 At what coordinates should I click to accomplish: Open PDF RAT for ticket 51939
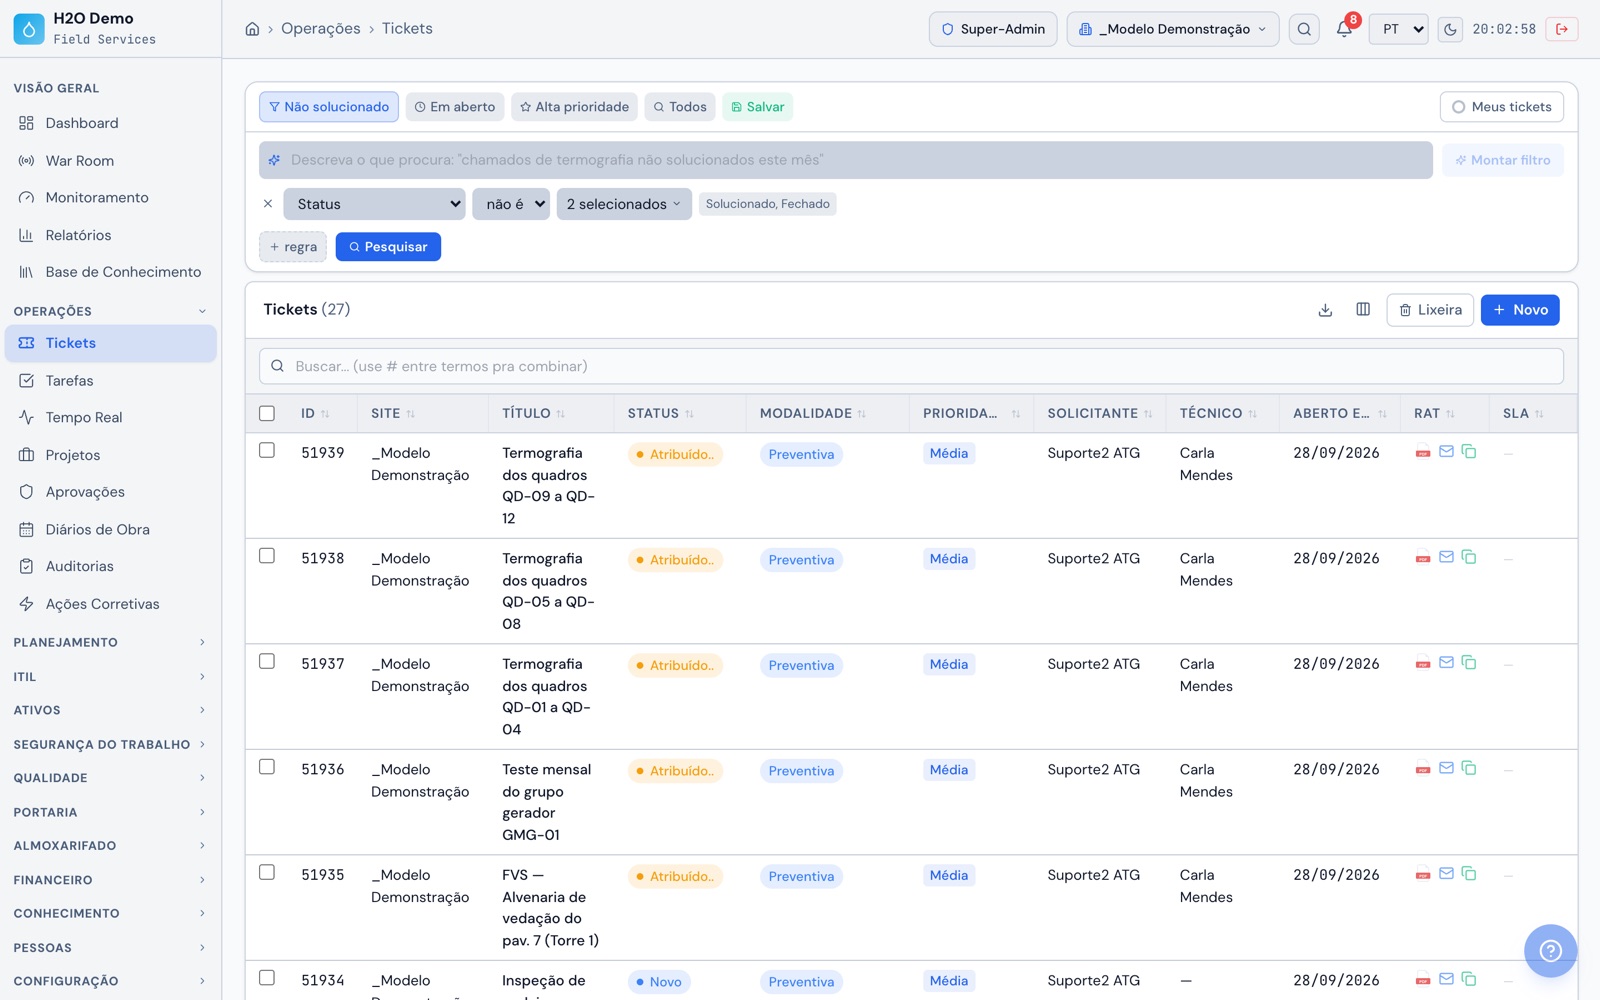coord(1423,452)
